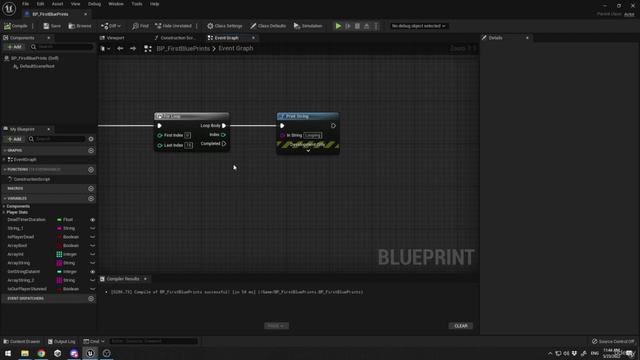Expand the Components variable category

point(4,206)
